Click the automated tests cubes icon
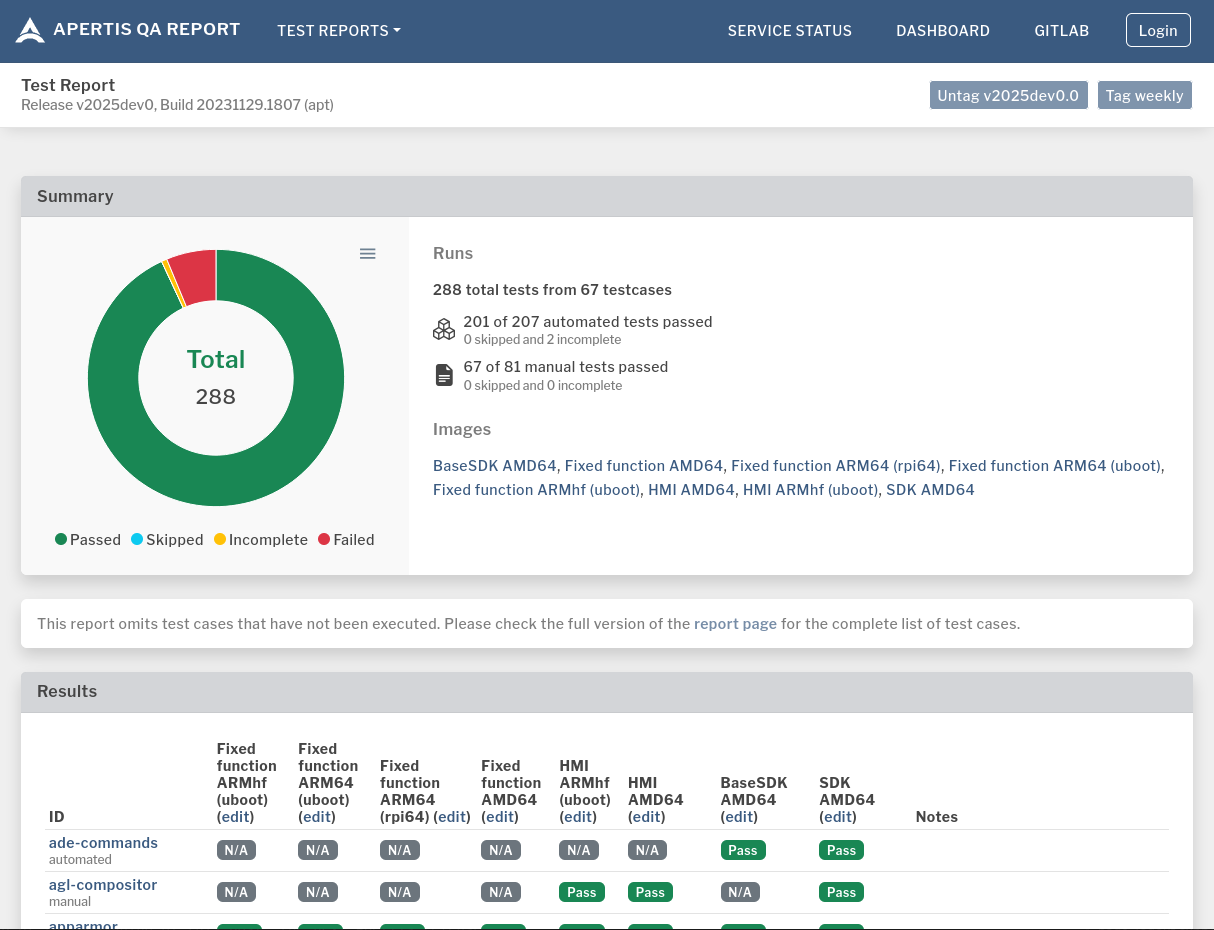Viewport: 1214px width, 930px height. click(444, 329)
